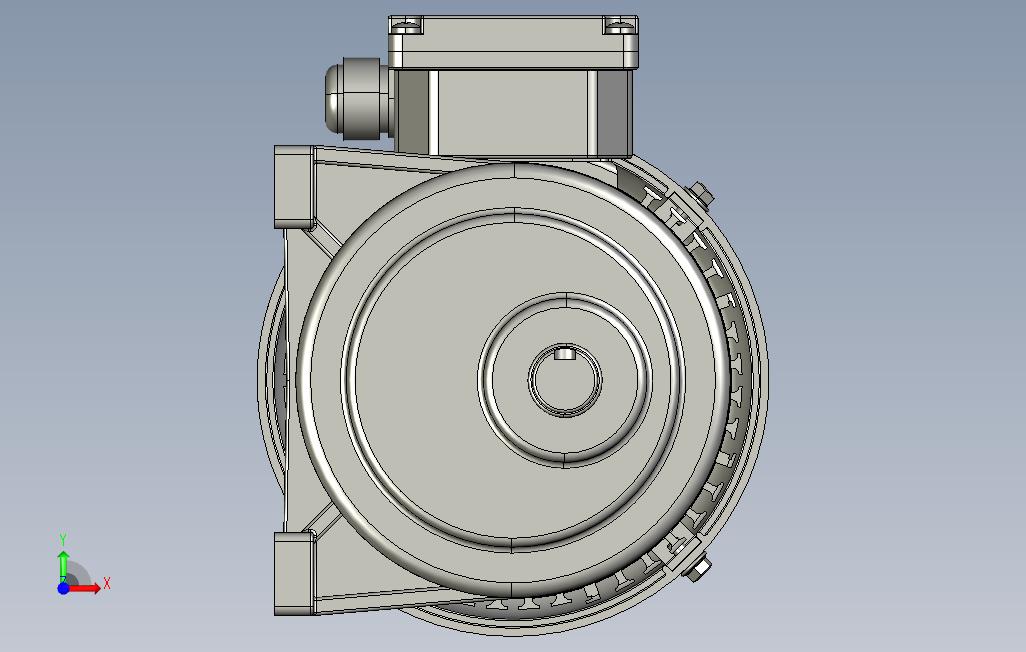Click the blue origin sphere of the axis triad
Screen dimensions: 1026x652
tap(63, 589)
